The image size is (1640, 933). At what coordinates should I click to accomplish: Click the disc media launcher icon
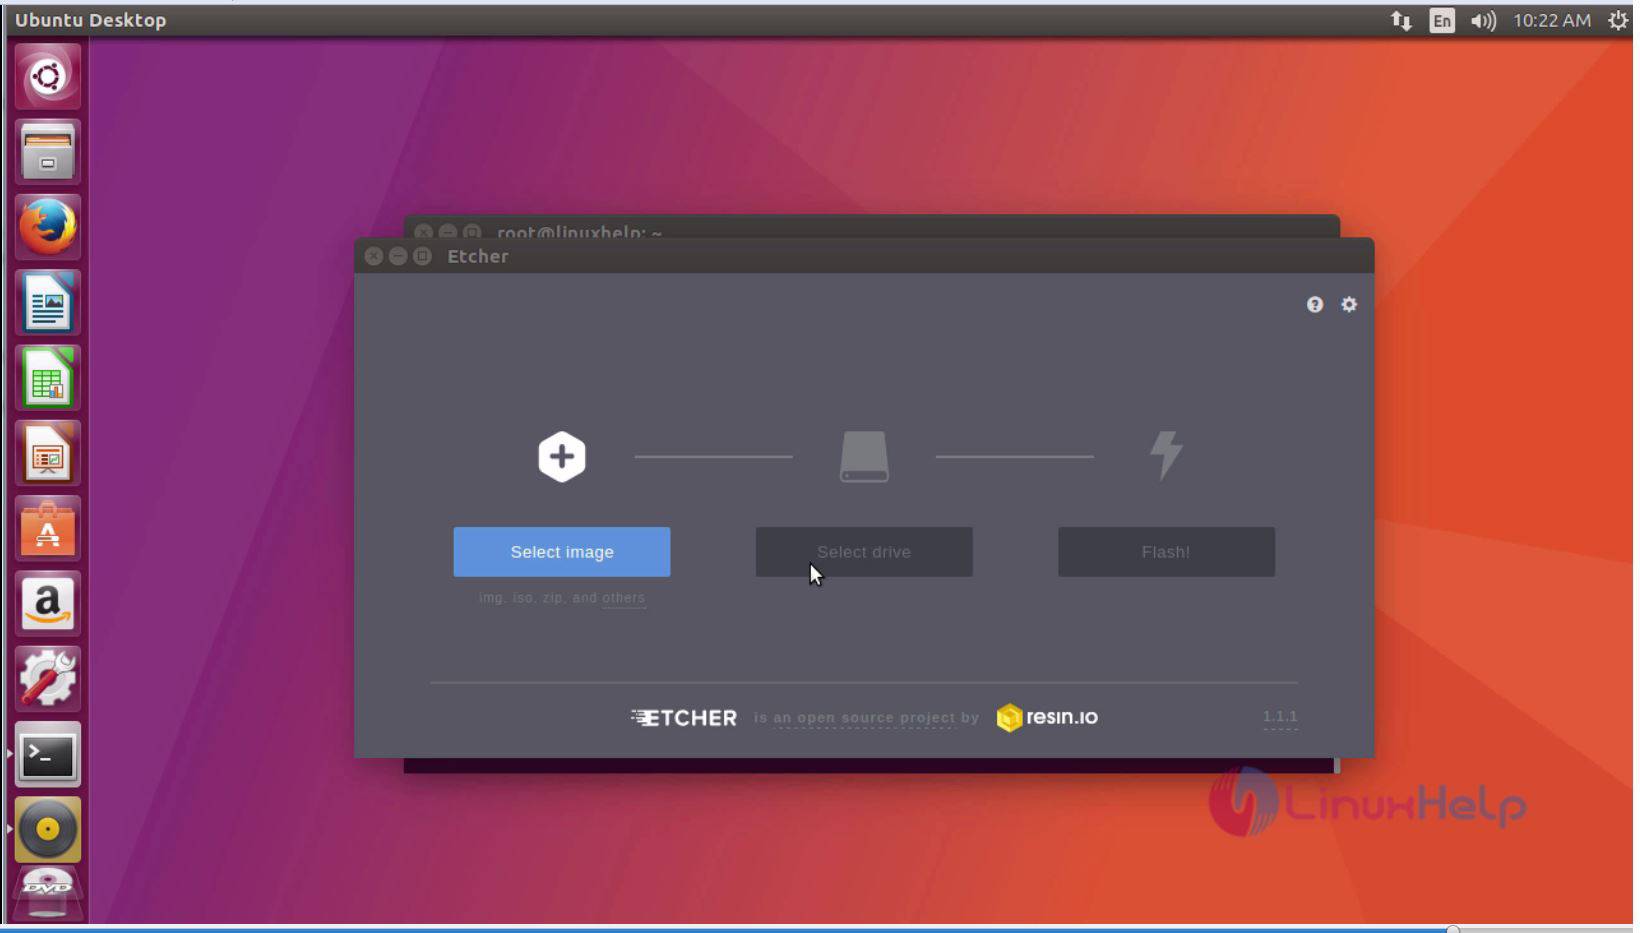pos(47,829)
